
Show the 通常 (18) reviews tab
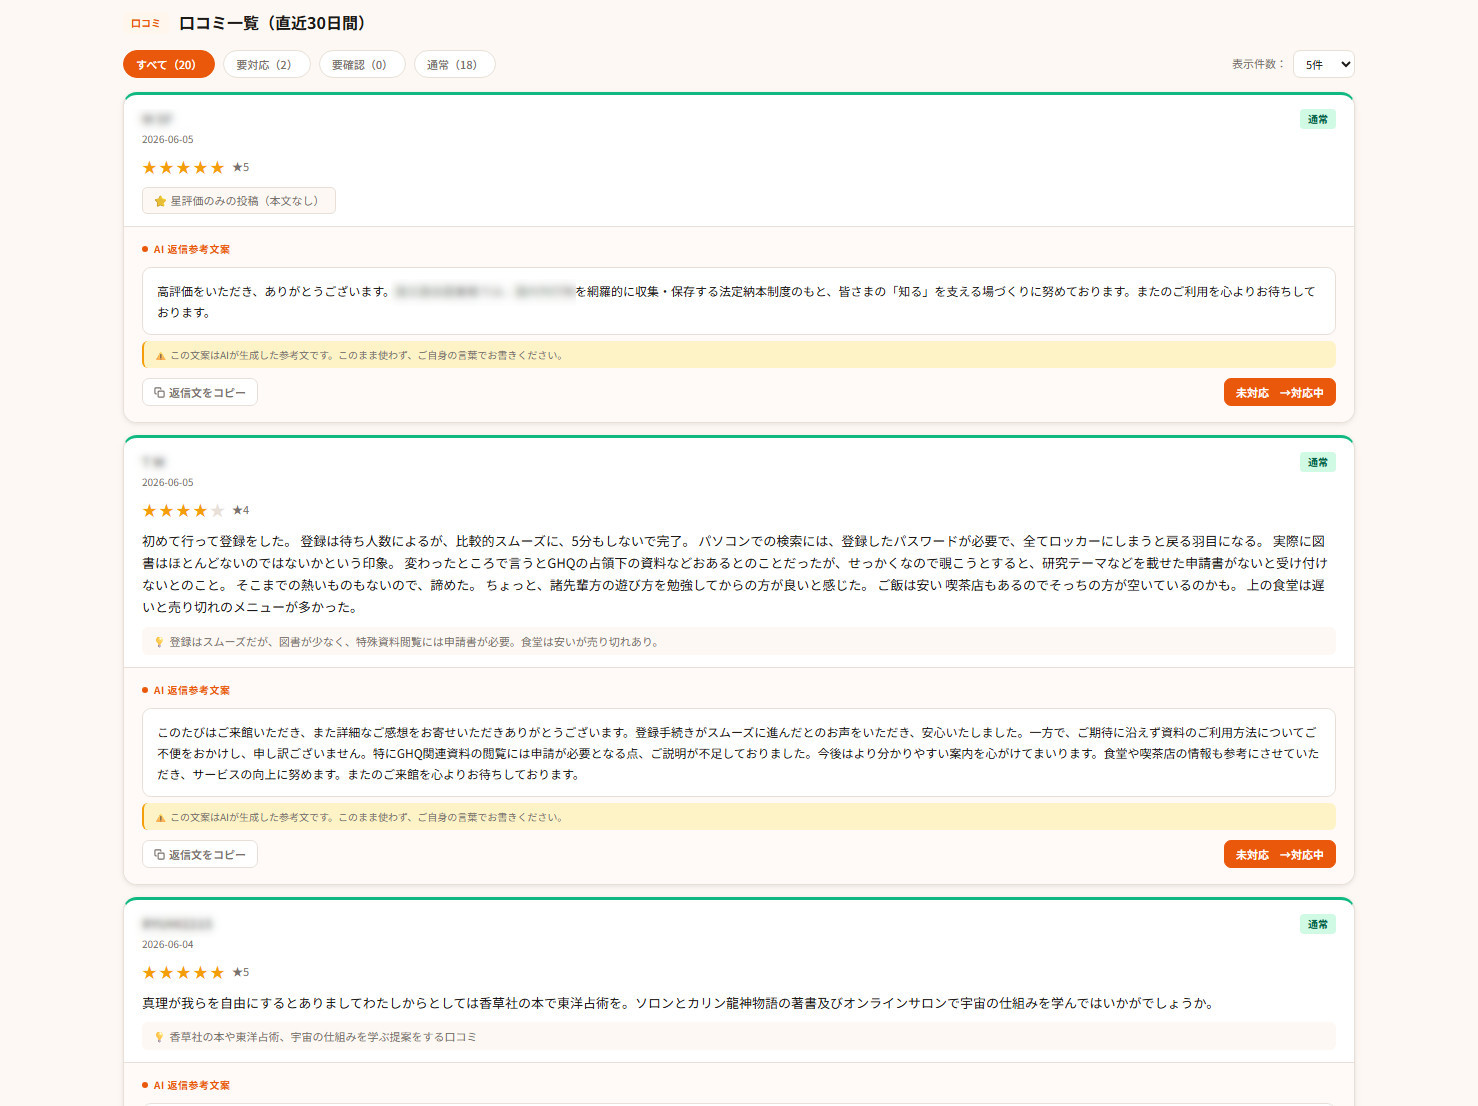click(454, 64)
